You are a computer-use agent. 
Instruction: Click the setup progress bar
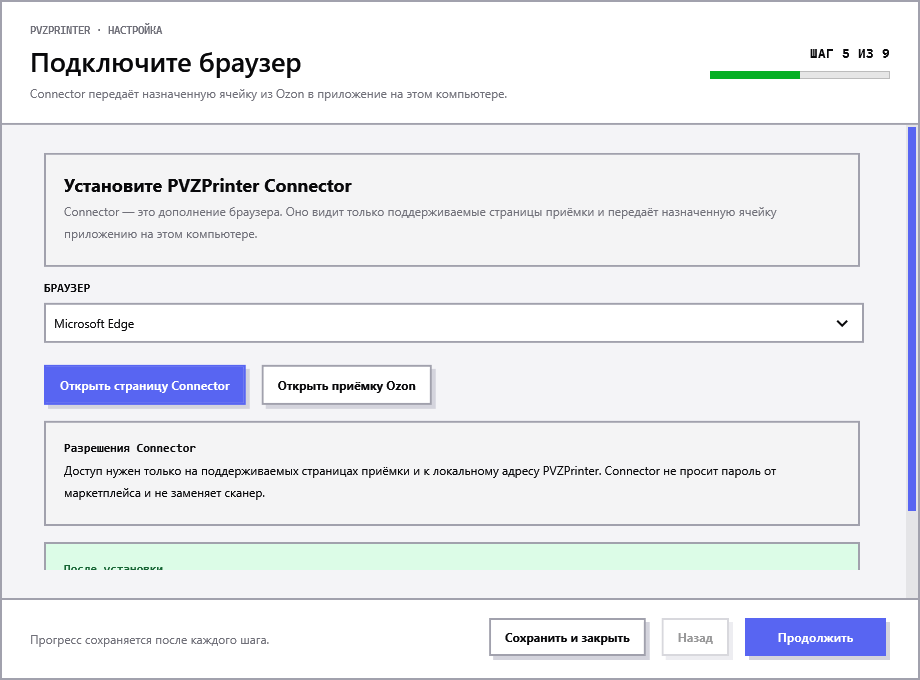coord(800,75)
